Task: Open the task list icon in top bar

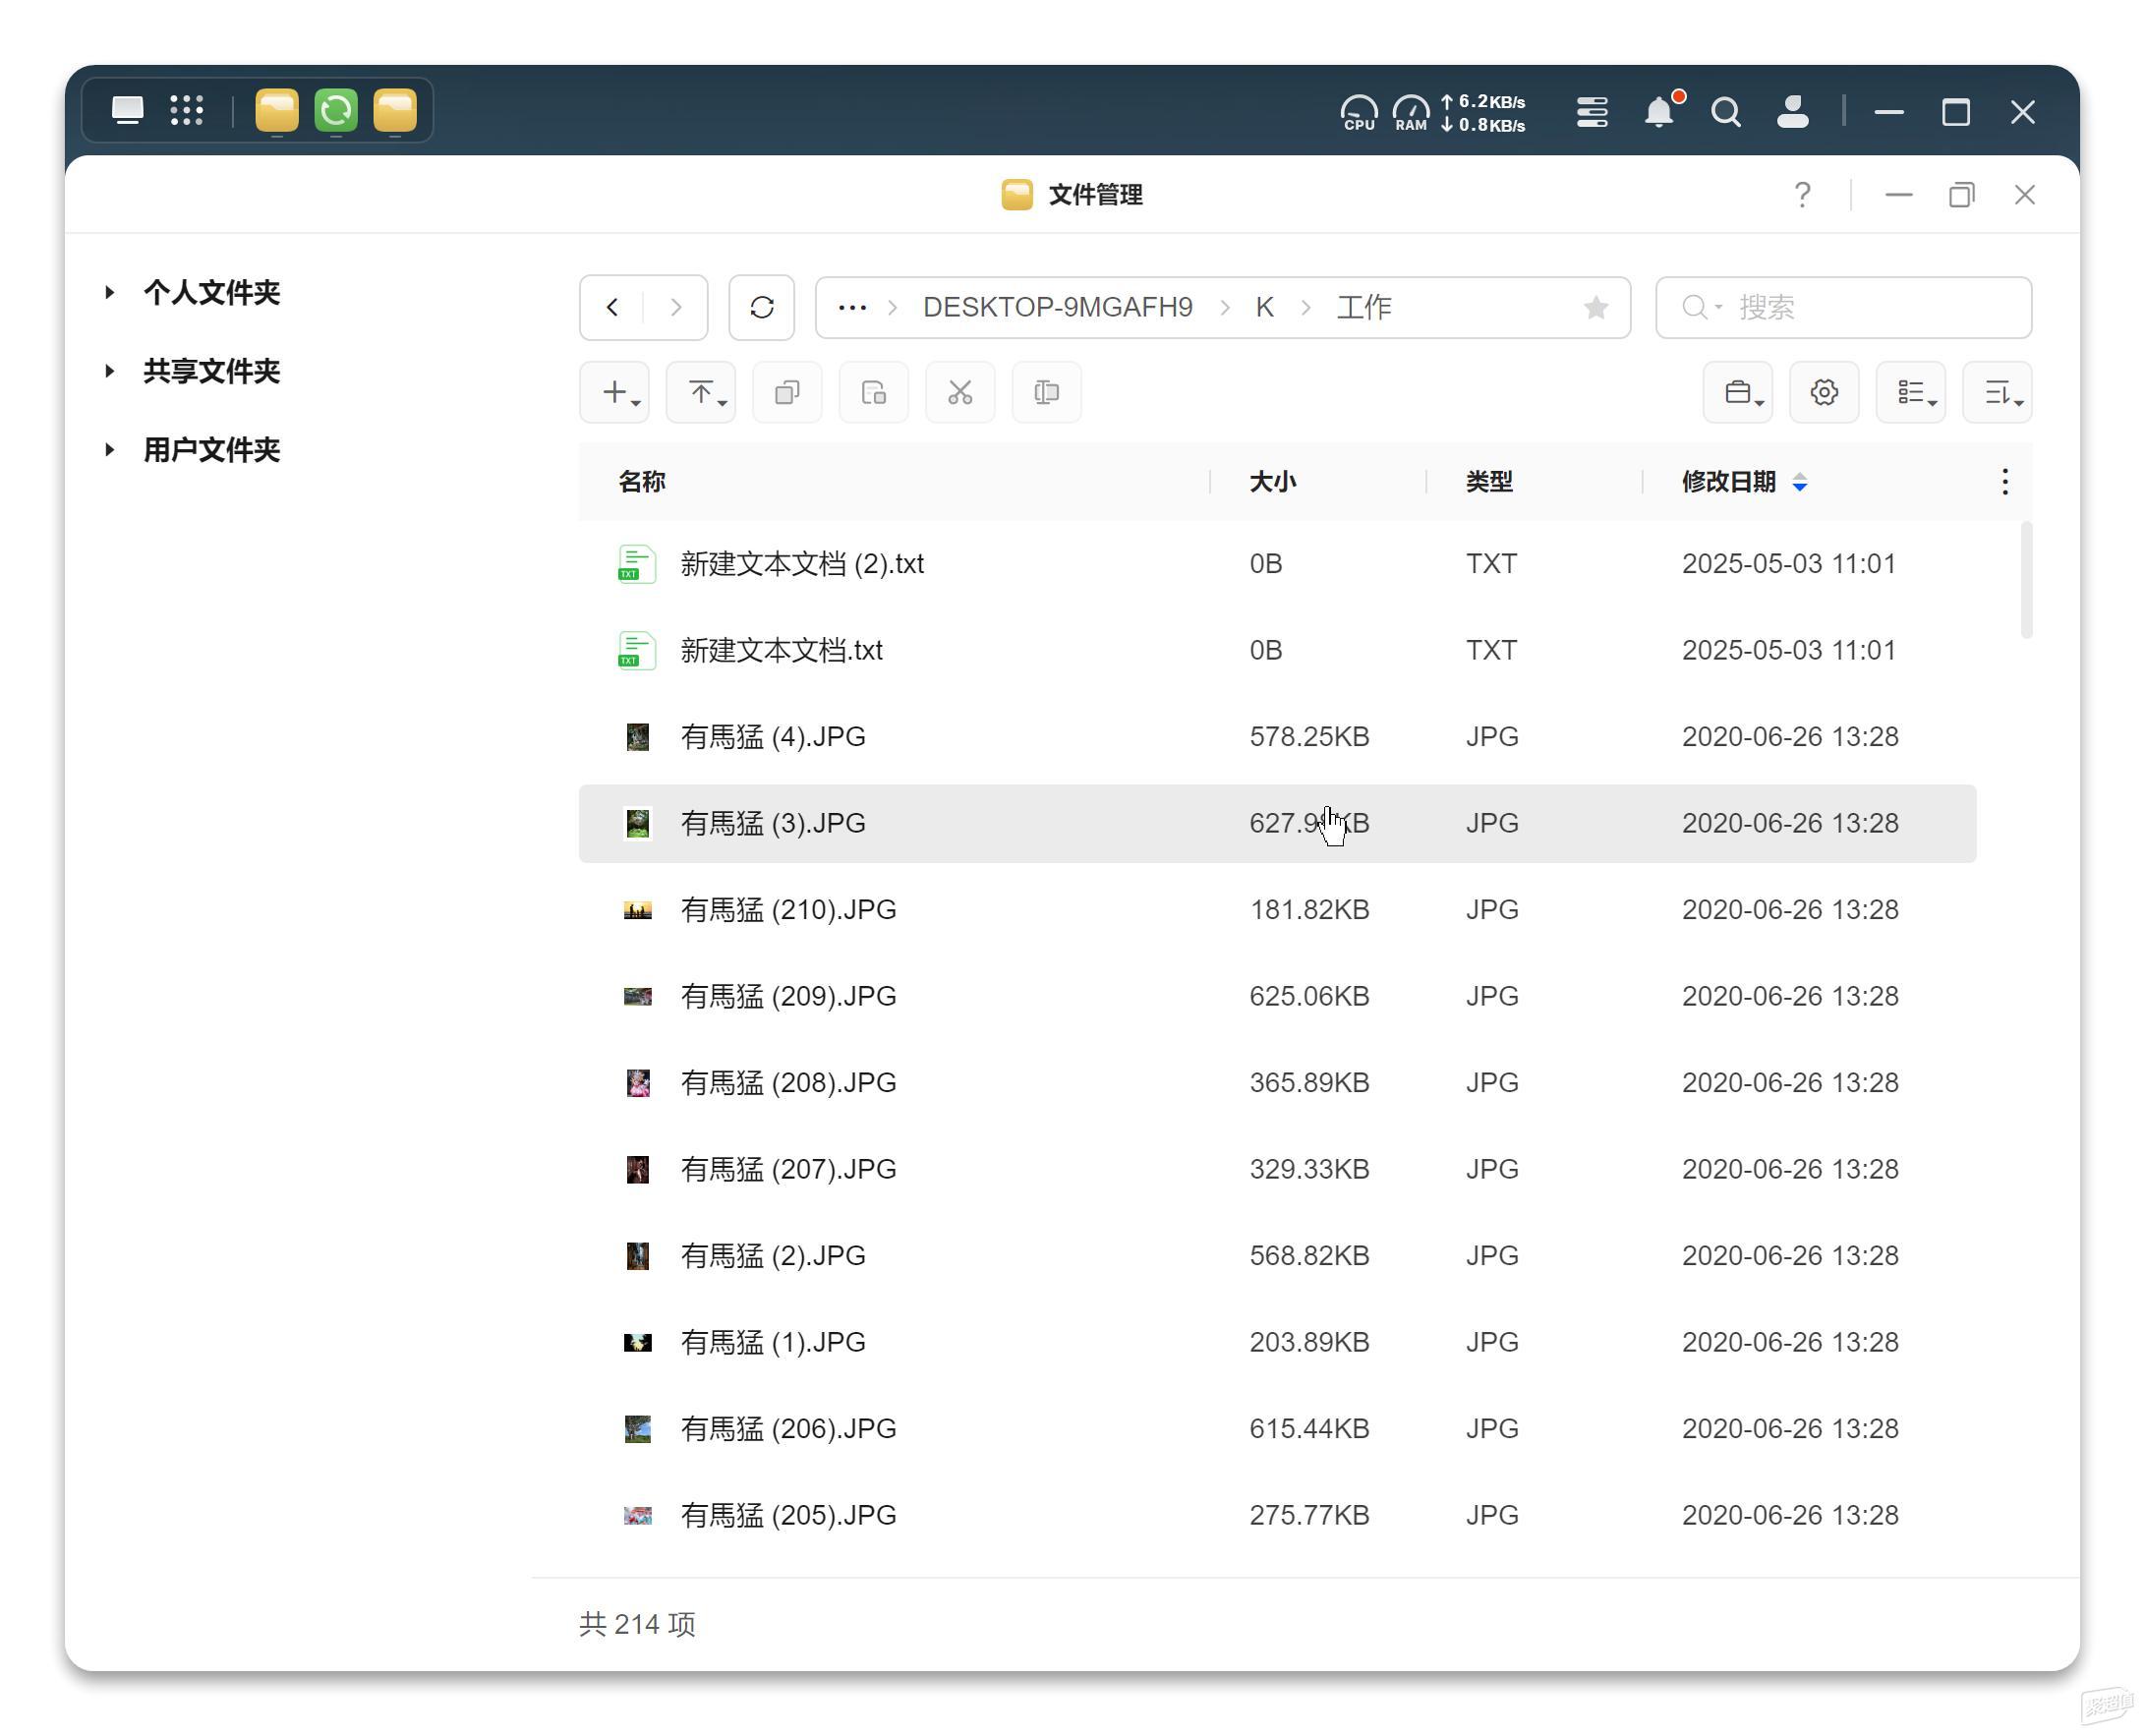Action: tap(1592, 111)
